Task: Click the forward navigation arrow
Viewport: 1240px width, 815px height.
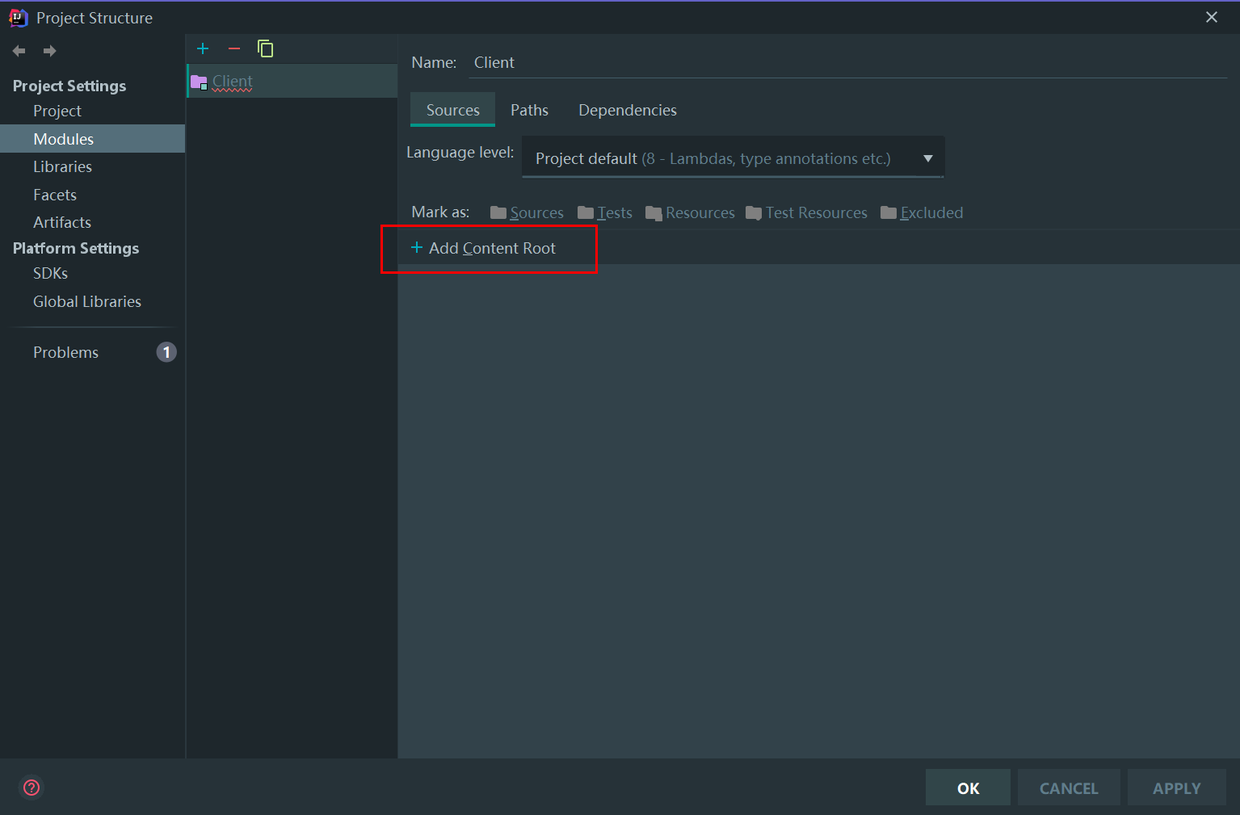Action: pos(49,51)
